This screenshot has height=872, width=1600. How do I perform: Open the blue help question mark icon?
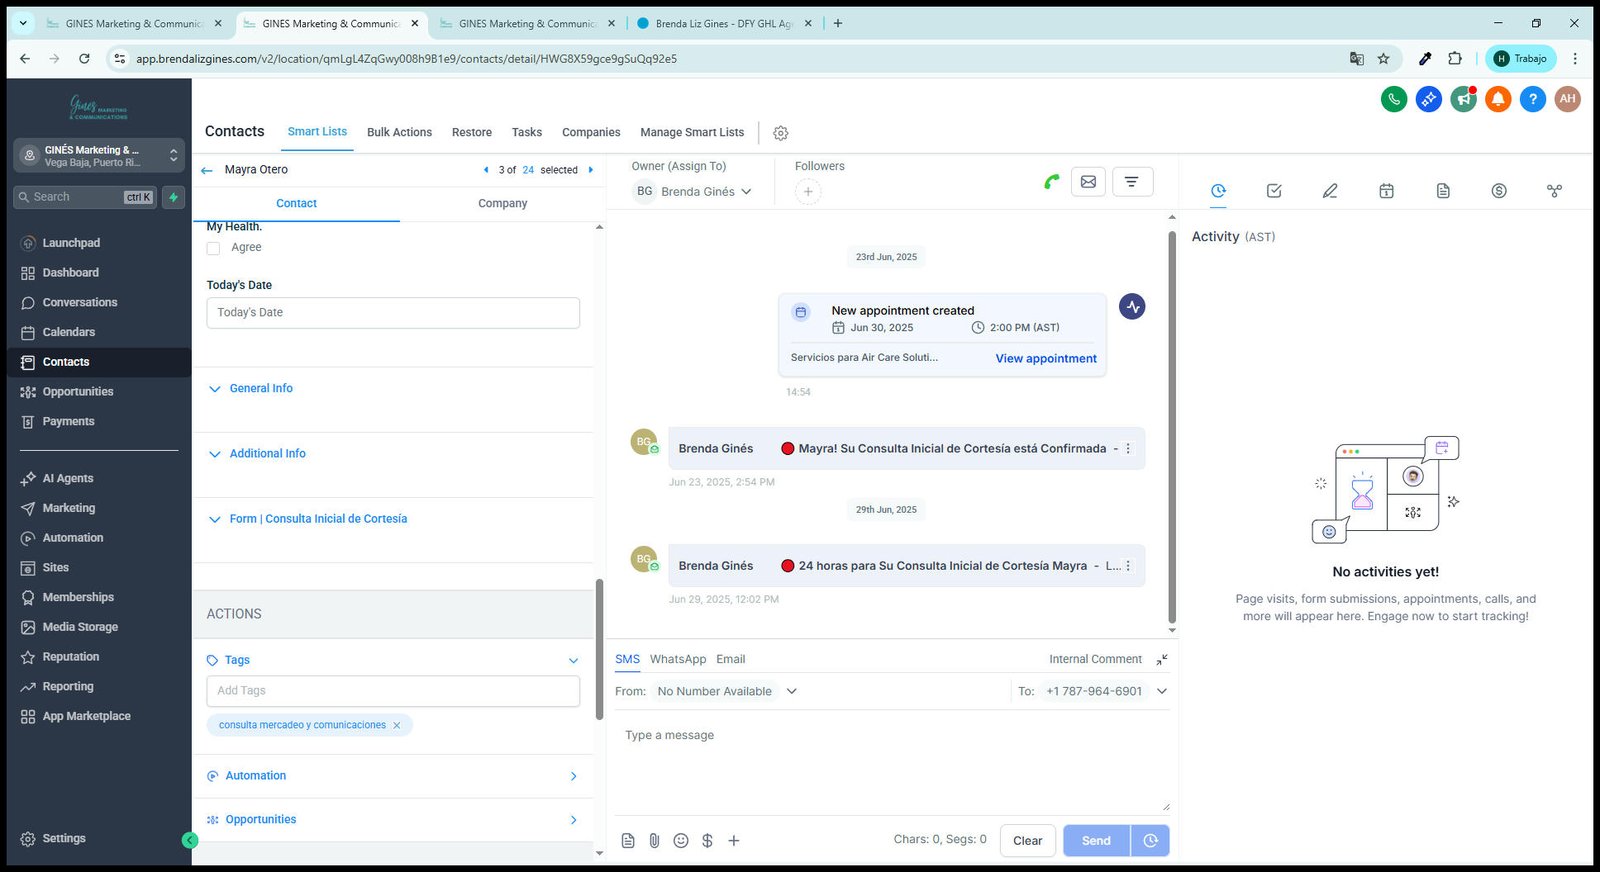(x=1532, y=99)
